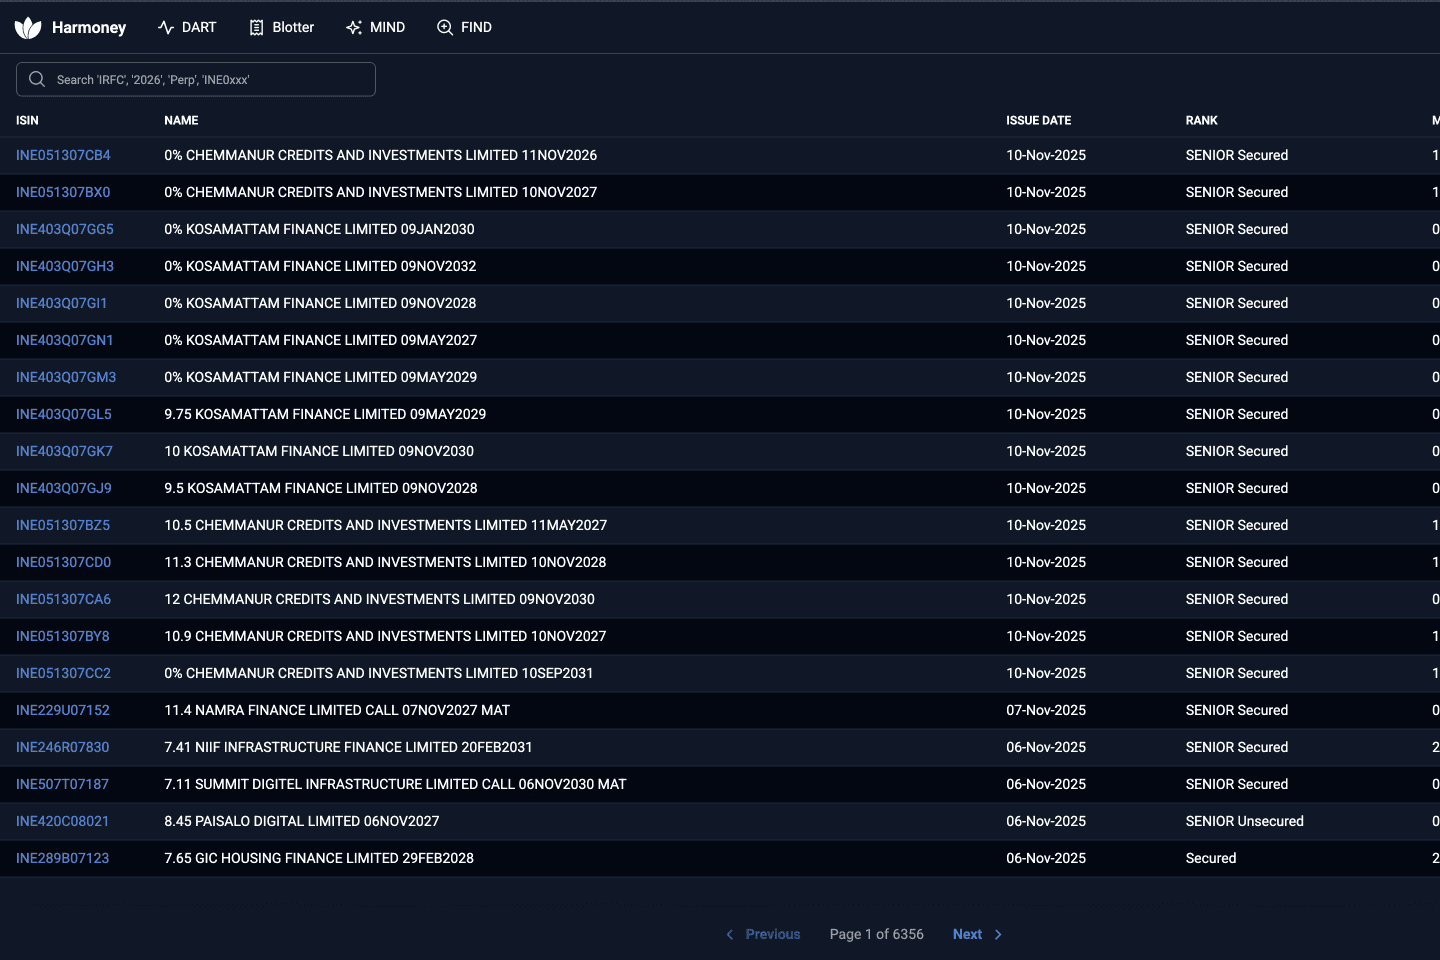Select '9.75 KOSAMATTAM FINANCE LIMITED 09MAY2029' name
This screenshot has width=1440, height=960.
[325, 414]
